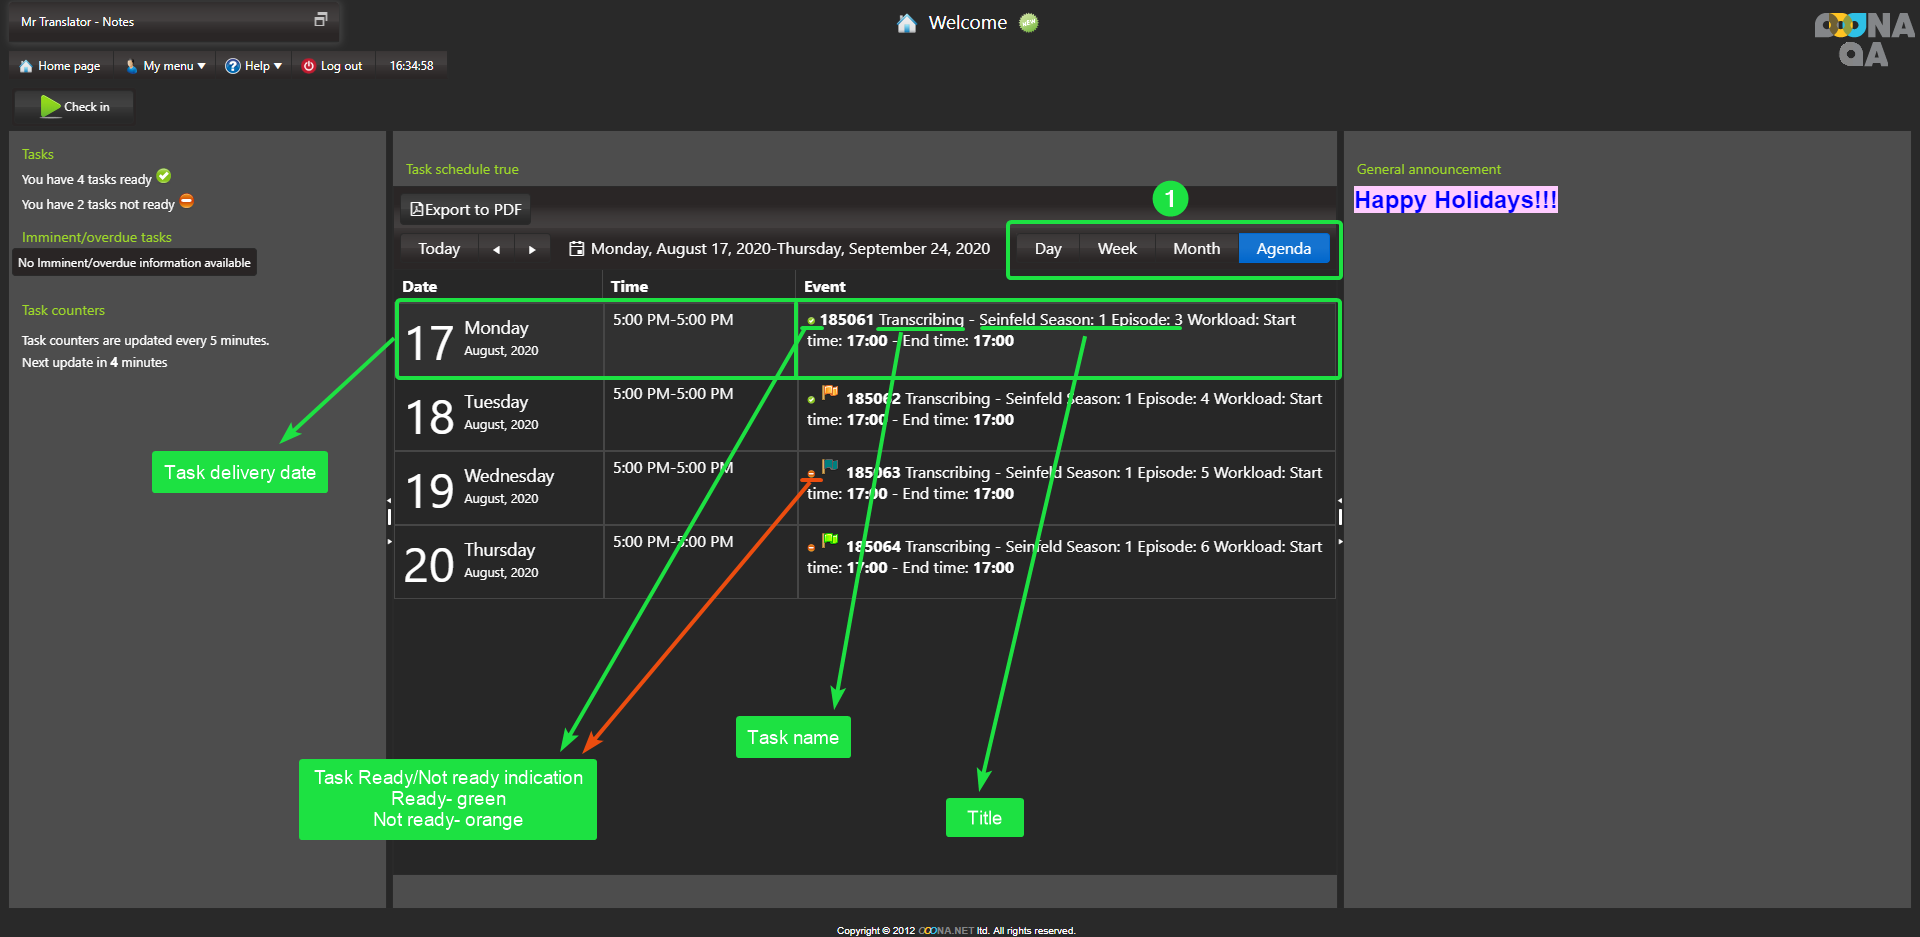Click the orange flag on task 185062
Viewport: 1920px width, 937px height.
(x=830, y=393)
